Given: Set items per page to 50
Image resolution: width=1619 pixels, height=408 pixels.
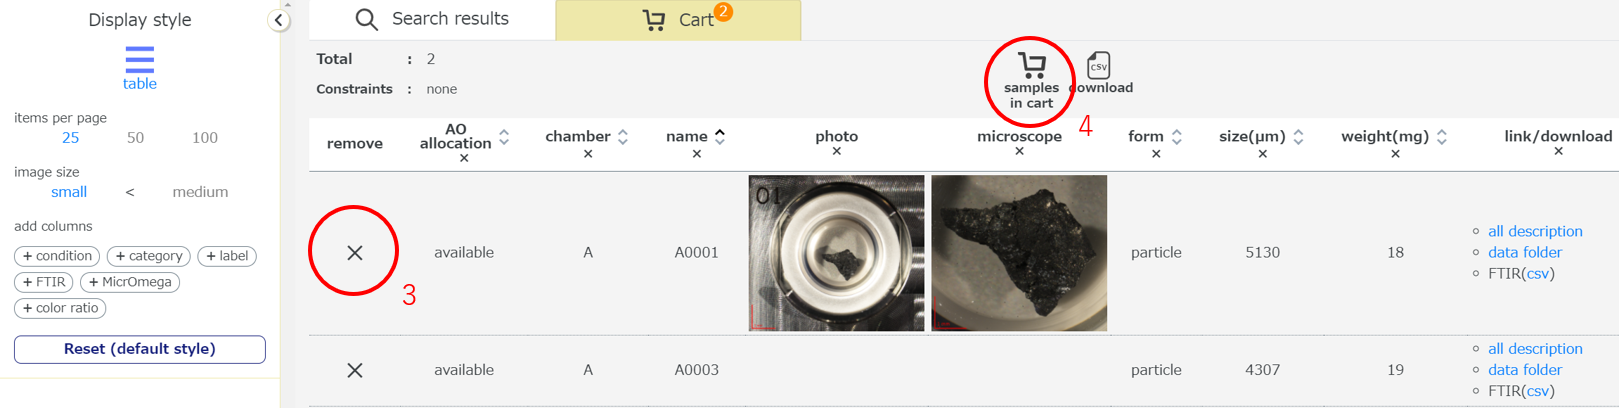Looking at the screenshot, I should [x=135, y=138].
